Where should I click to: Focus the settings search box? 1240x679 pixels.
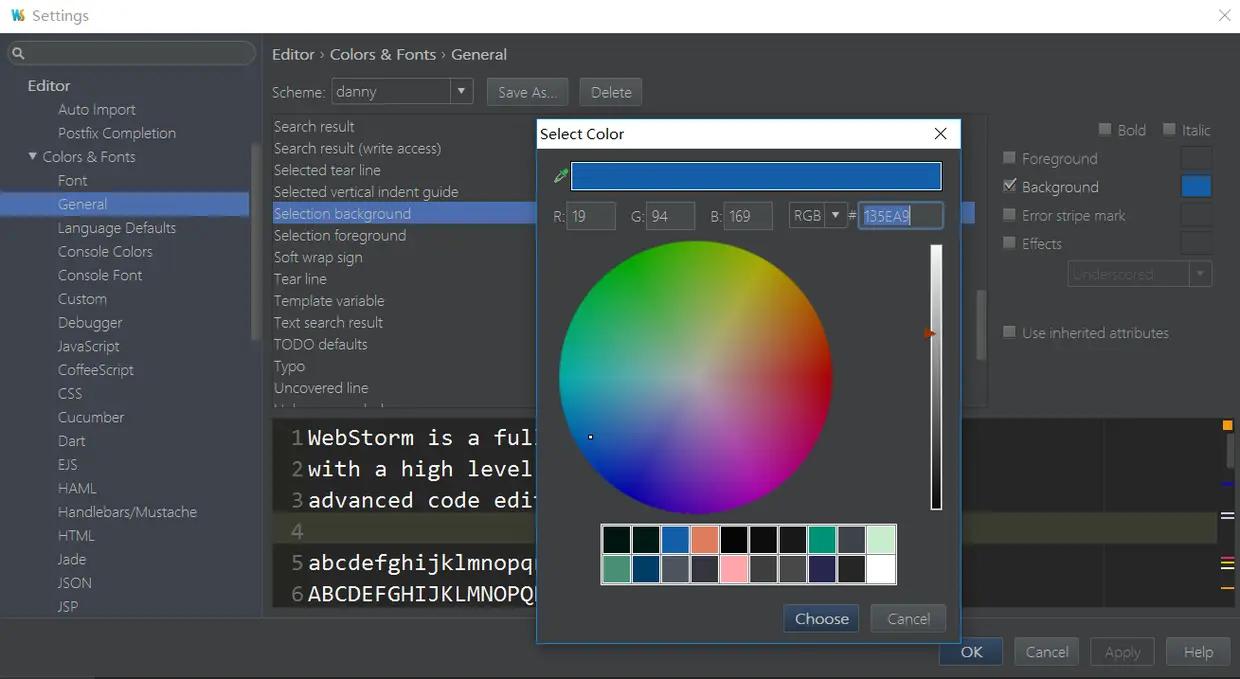[x=131, y=53]
